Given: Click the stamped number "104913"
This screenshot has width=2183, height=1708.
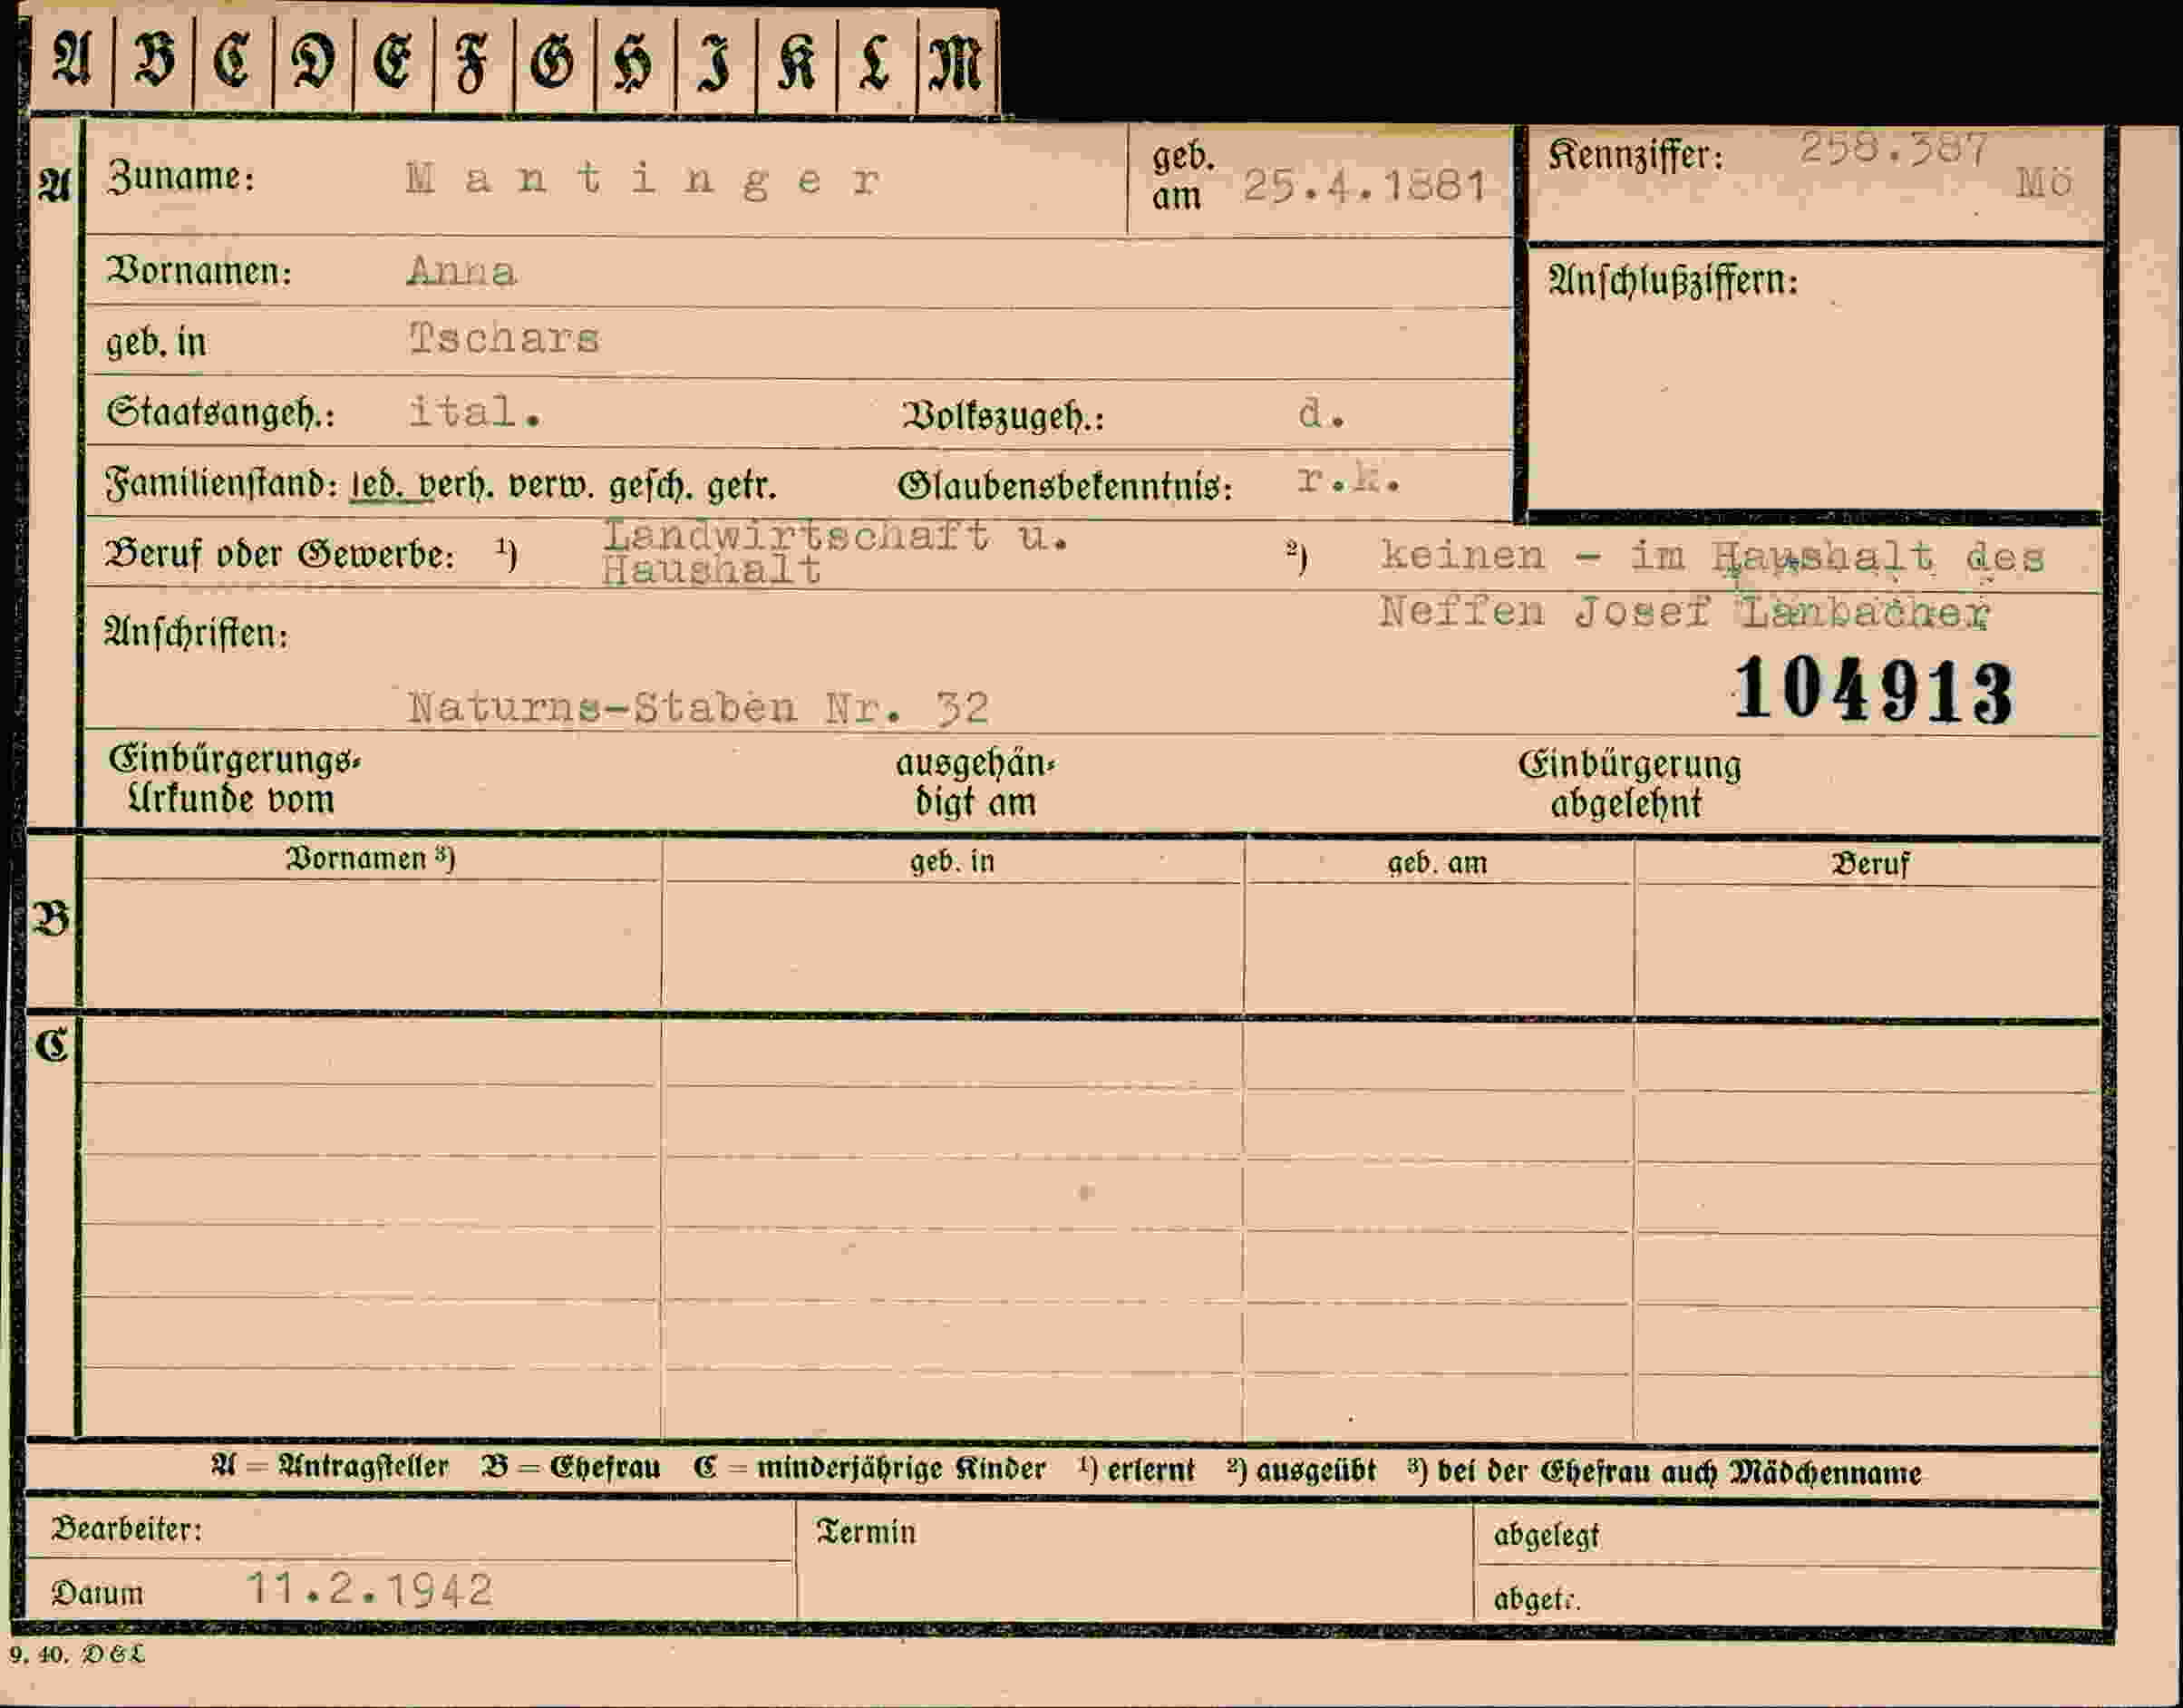Looking at the screenshot, I should (x=1873, y=690).
